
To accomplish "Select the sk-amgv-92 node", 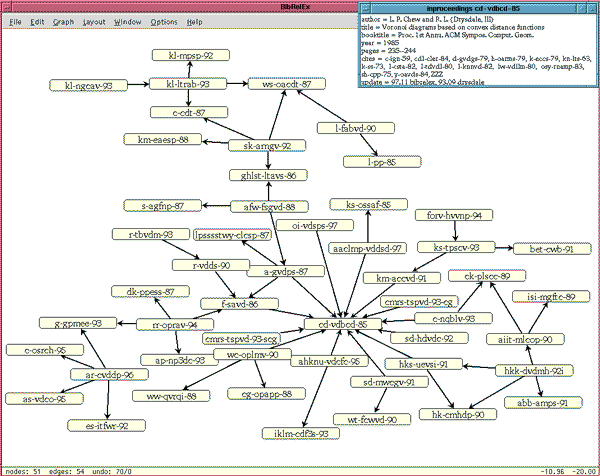I will click(x=267, y=145).
